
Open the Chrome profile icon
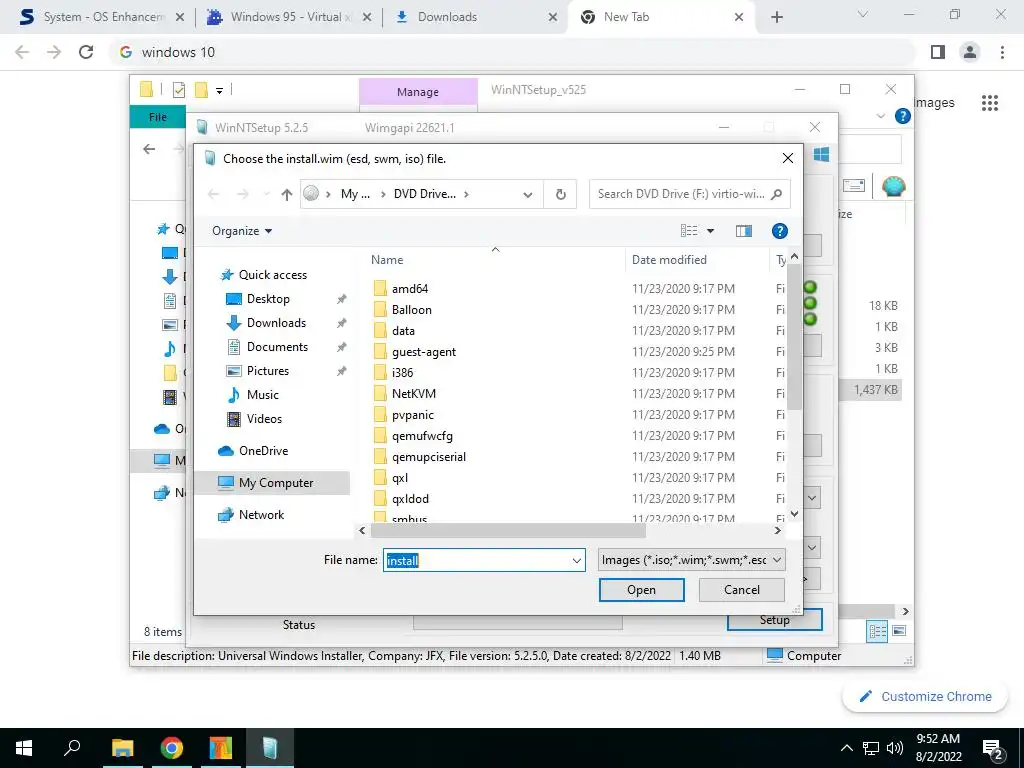[x=970, y=52]
